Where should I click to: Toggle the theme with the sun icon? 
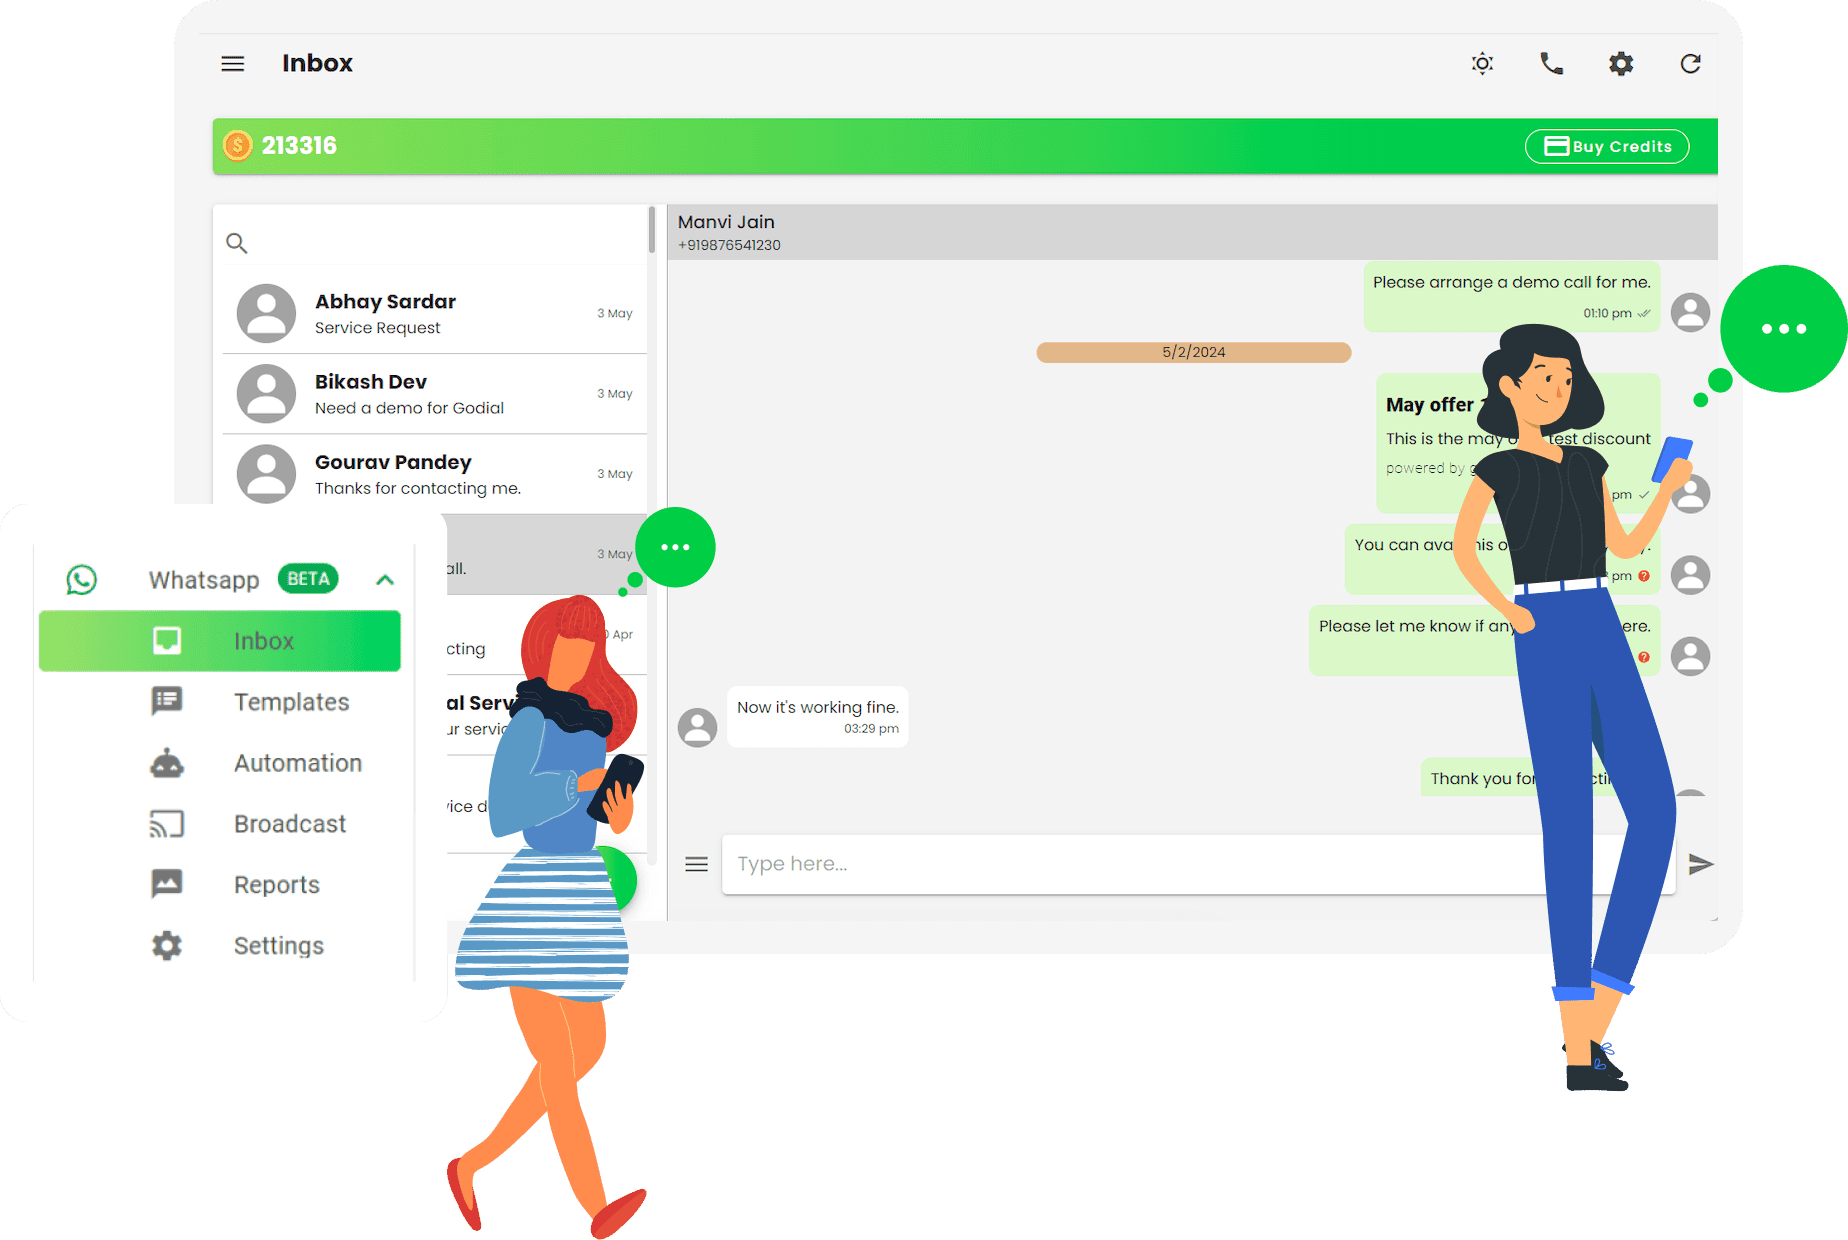pyautogui.click(x=1482, y=63)
